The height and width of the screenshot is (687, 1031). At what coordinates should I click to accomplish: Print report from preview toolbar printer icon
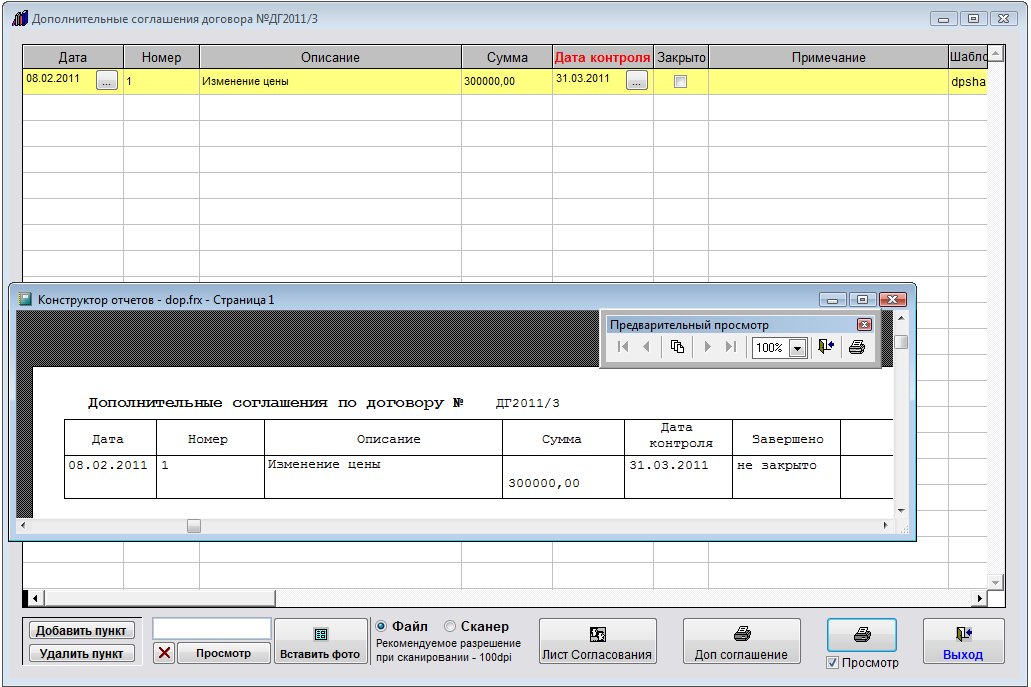point(856,347)
